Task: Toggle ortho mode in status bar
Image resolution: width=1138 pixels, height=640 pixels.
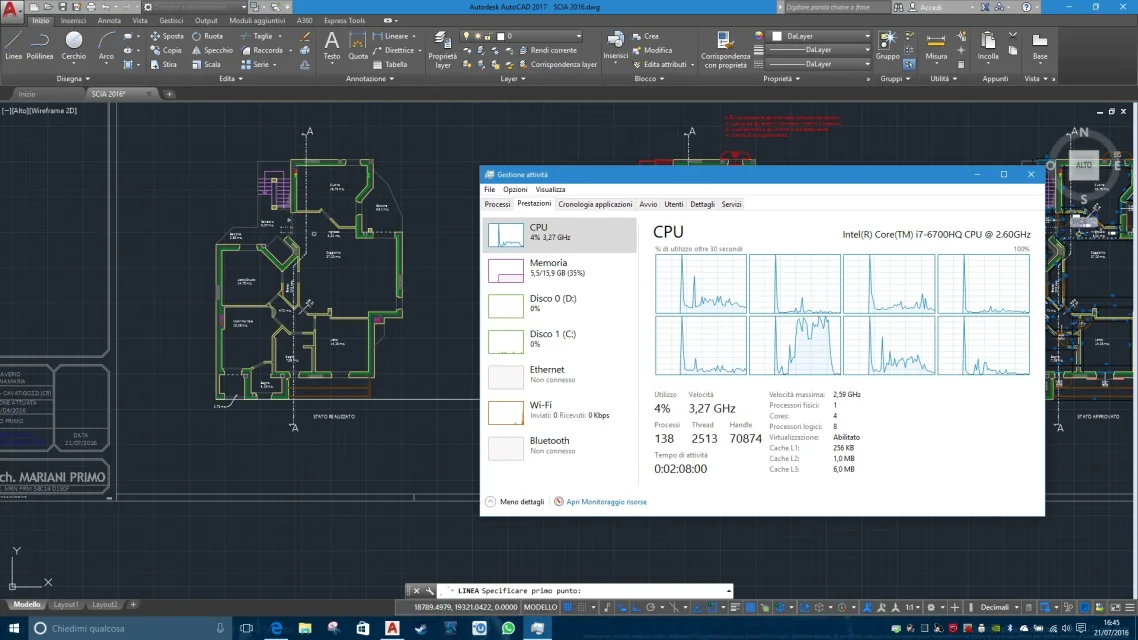Action: tap(636, 607)
